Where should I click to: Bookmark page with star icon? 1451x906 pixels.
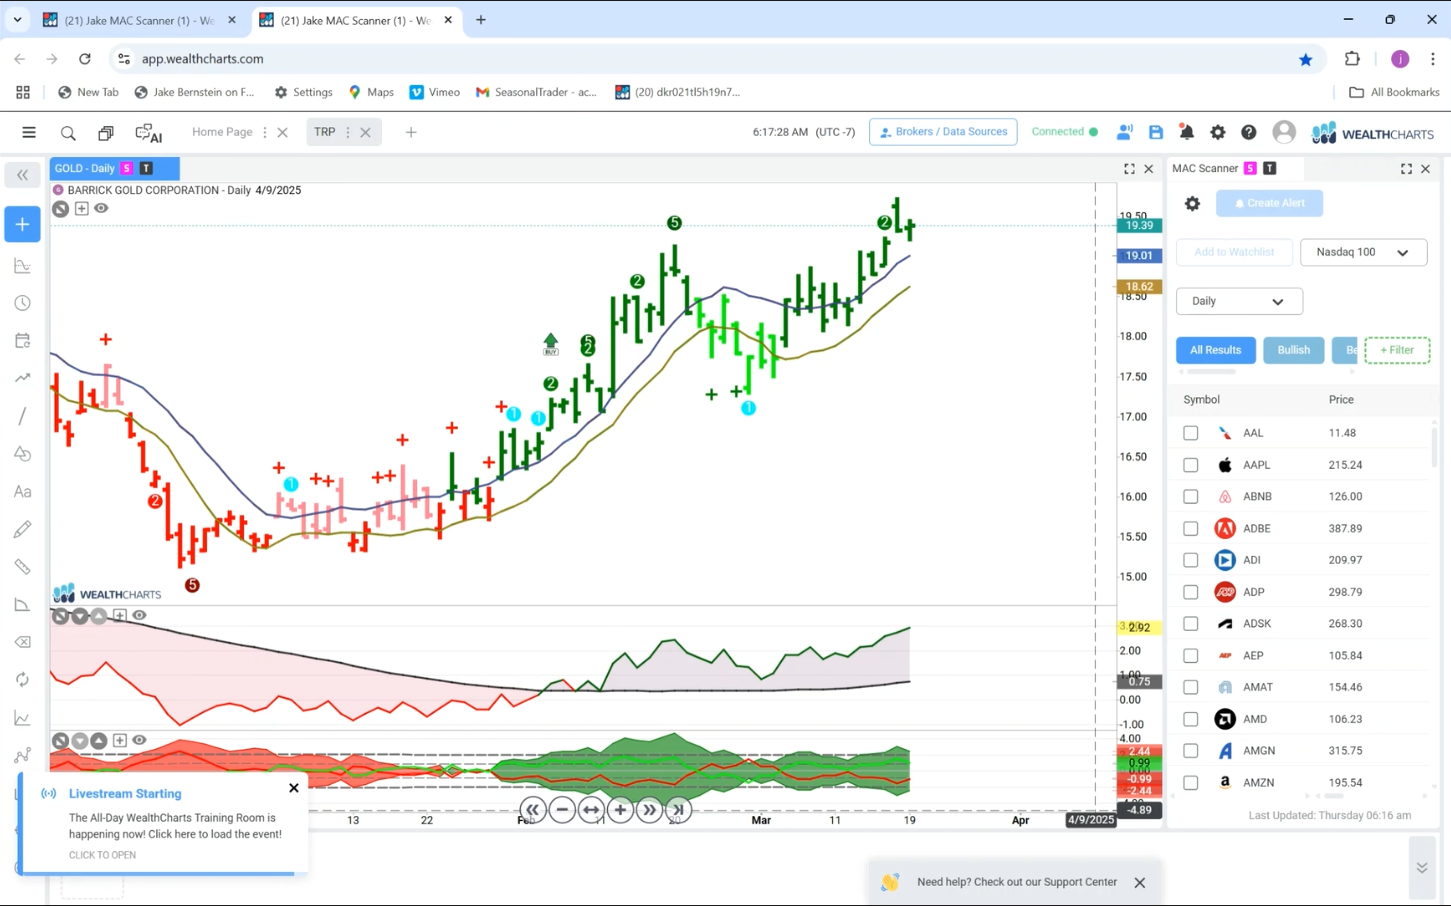point(1305,59)
